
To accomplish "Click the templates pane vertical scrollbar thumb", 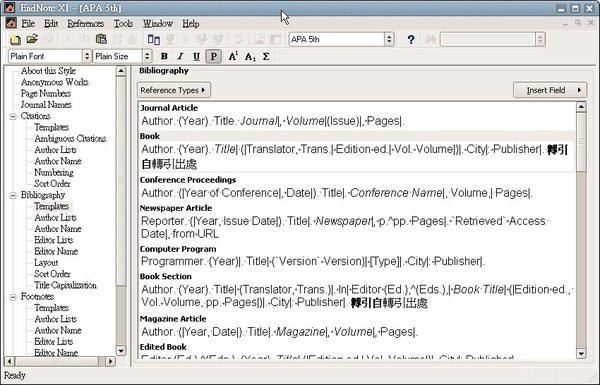I will pos(581,142).
